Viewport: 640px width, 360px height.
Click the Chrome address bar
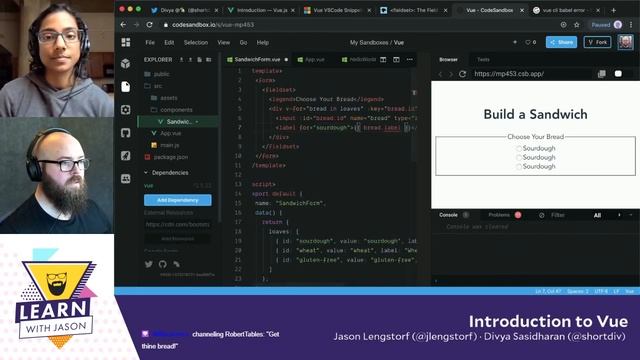click(359, 25)
